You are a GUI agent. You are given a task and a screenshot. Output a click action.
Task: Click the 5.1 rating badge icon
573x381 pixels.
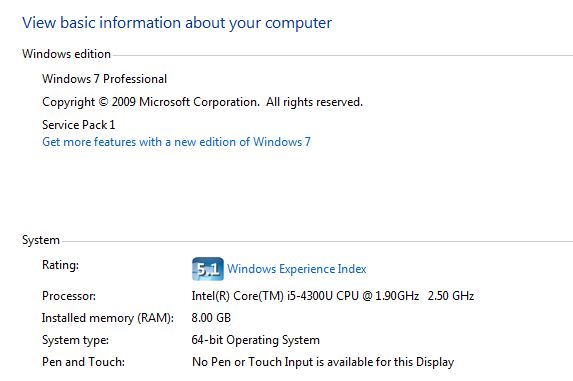click(208, 269)
